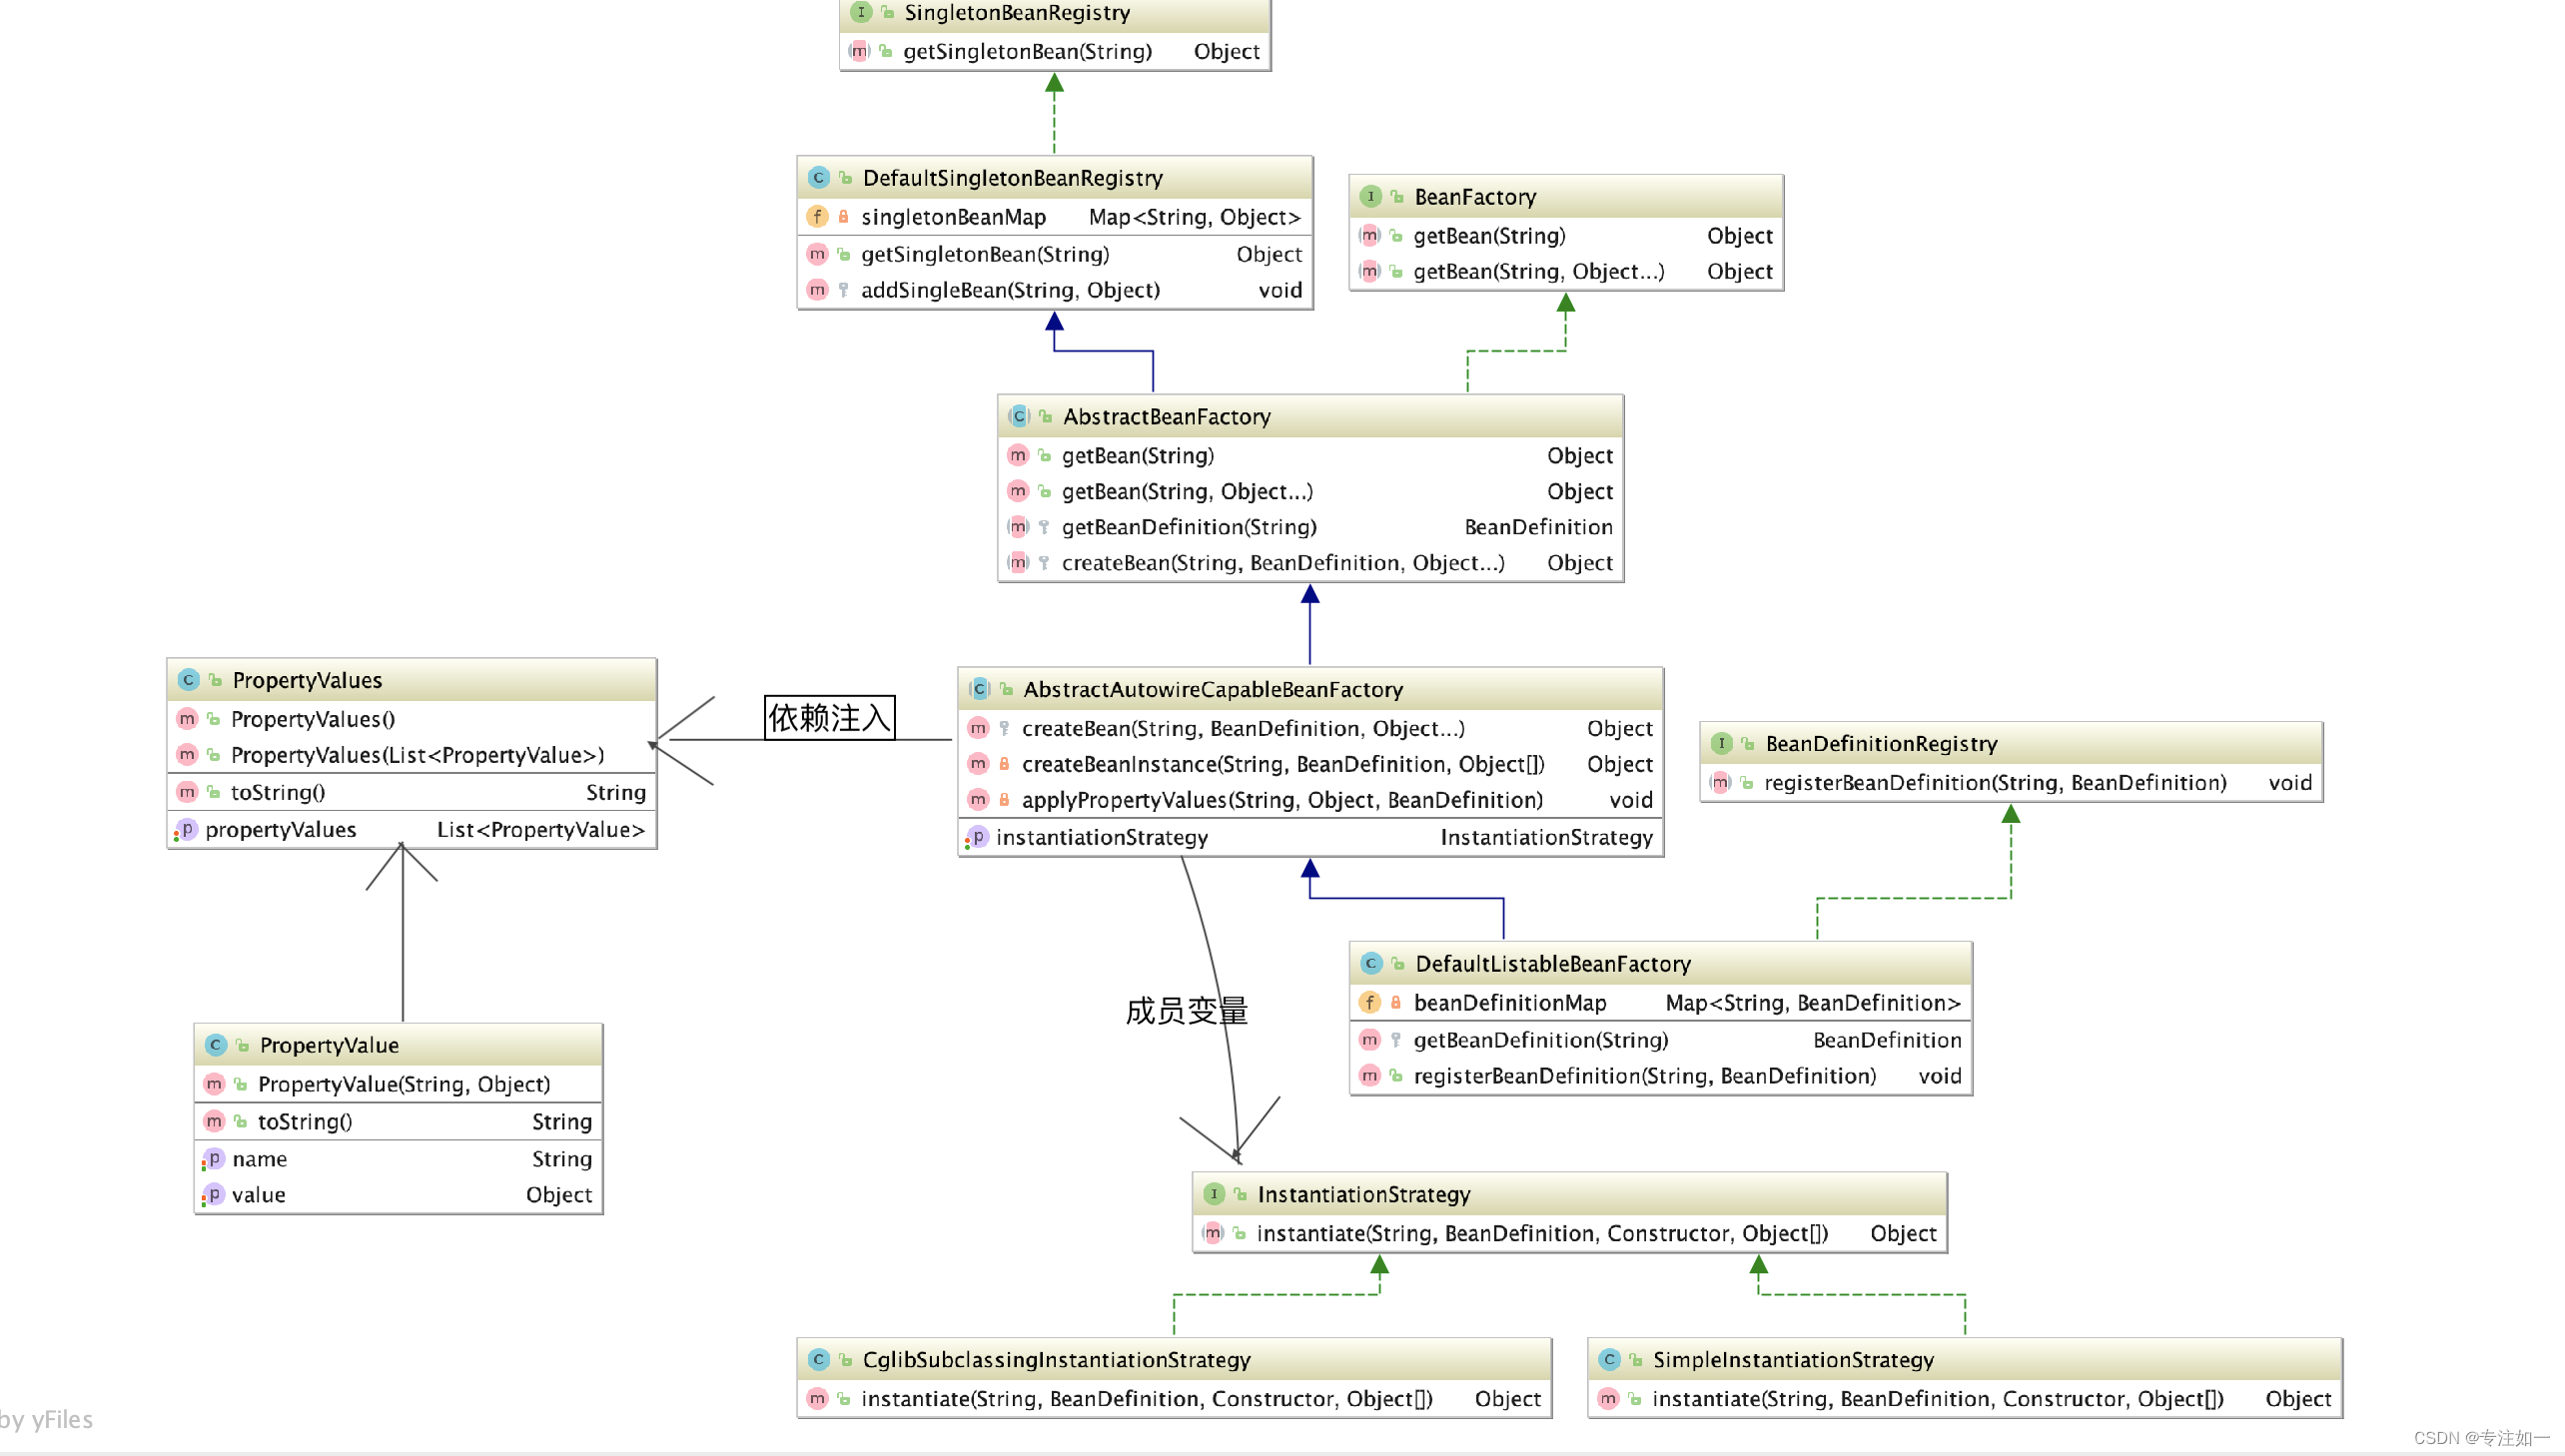Viewport: 2565px width, 1456px height.
Task: Select the SimpleInstantiationStrategy title
Action: click(x=1793, y=1360)
